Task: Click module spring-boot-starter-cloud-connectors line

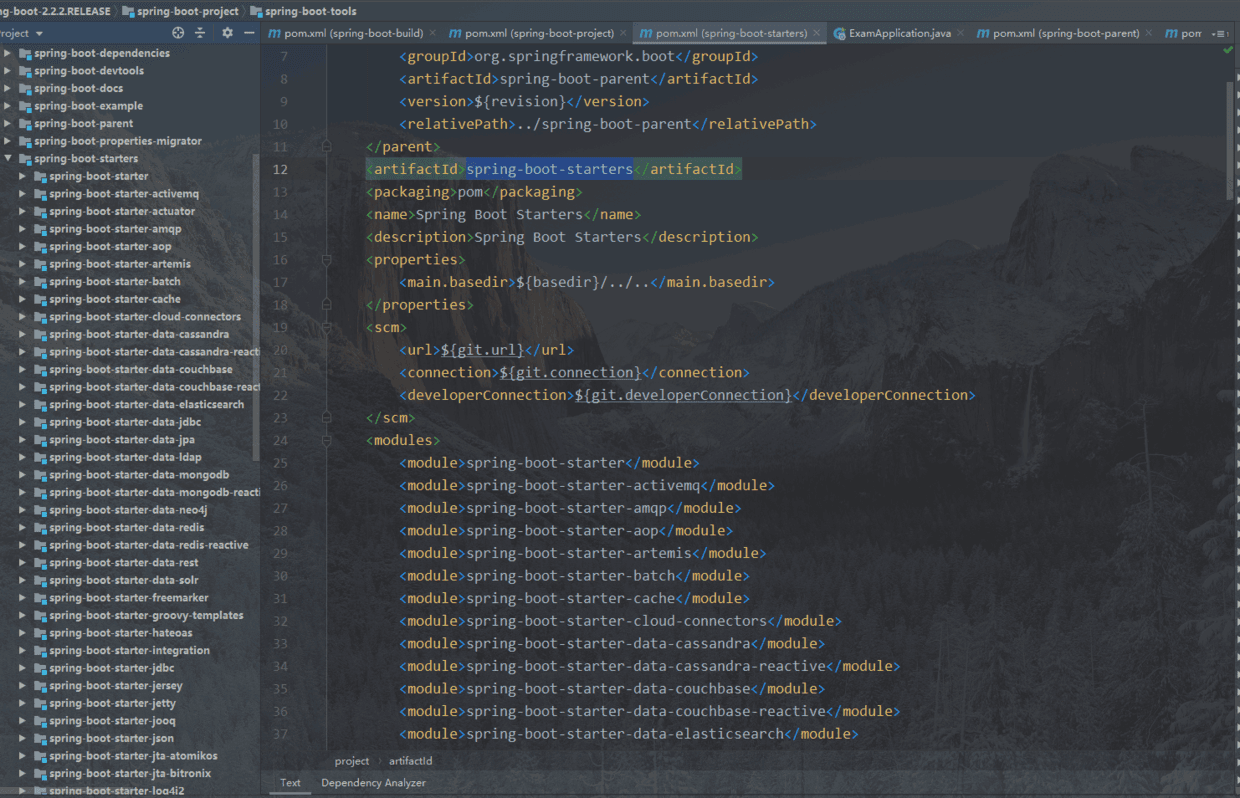Action: 620,621
